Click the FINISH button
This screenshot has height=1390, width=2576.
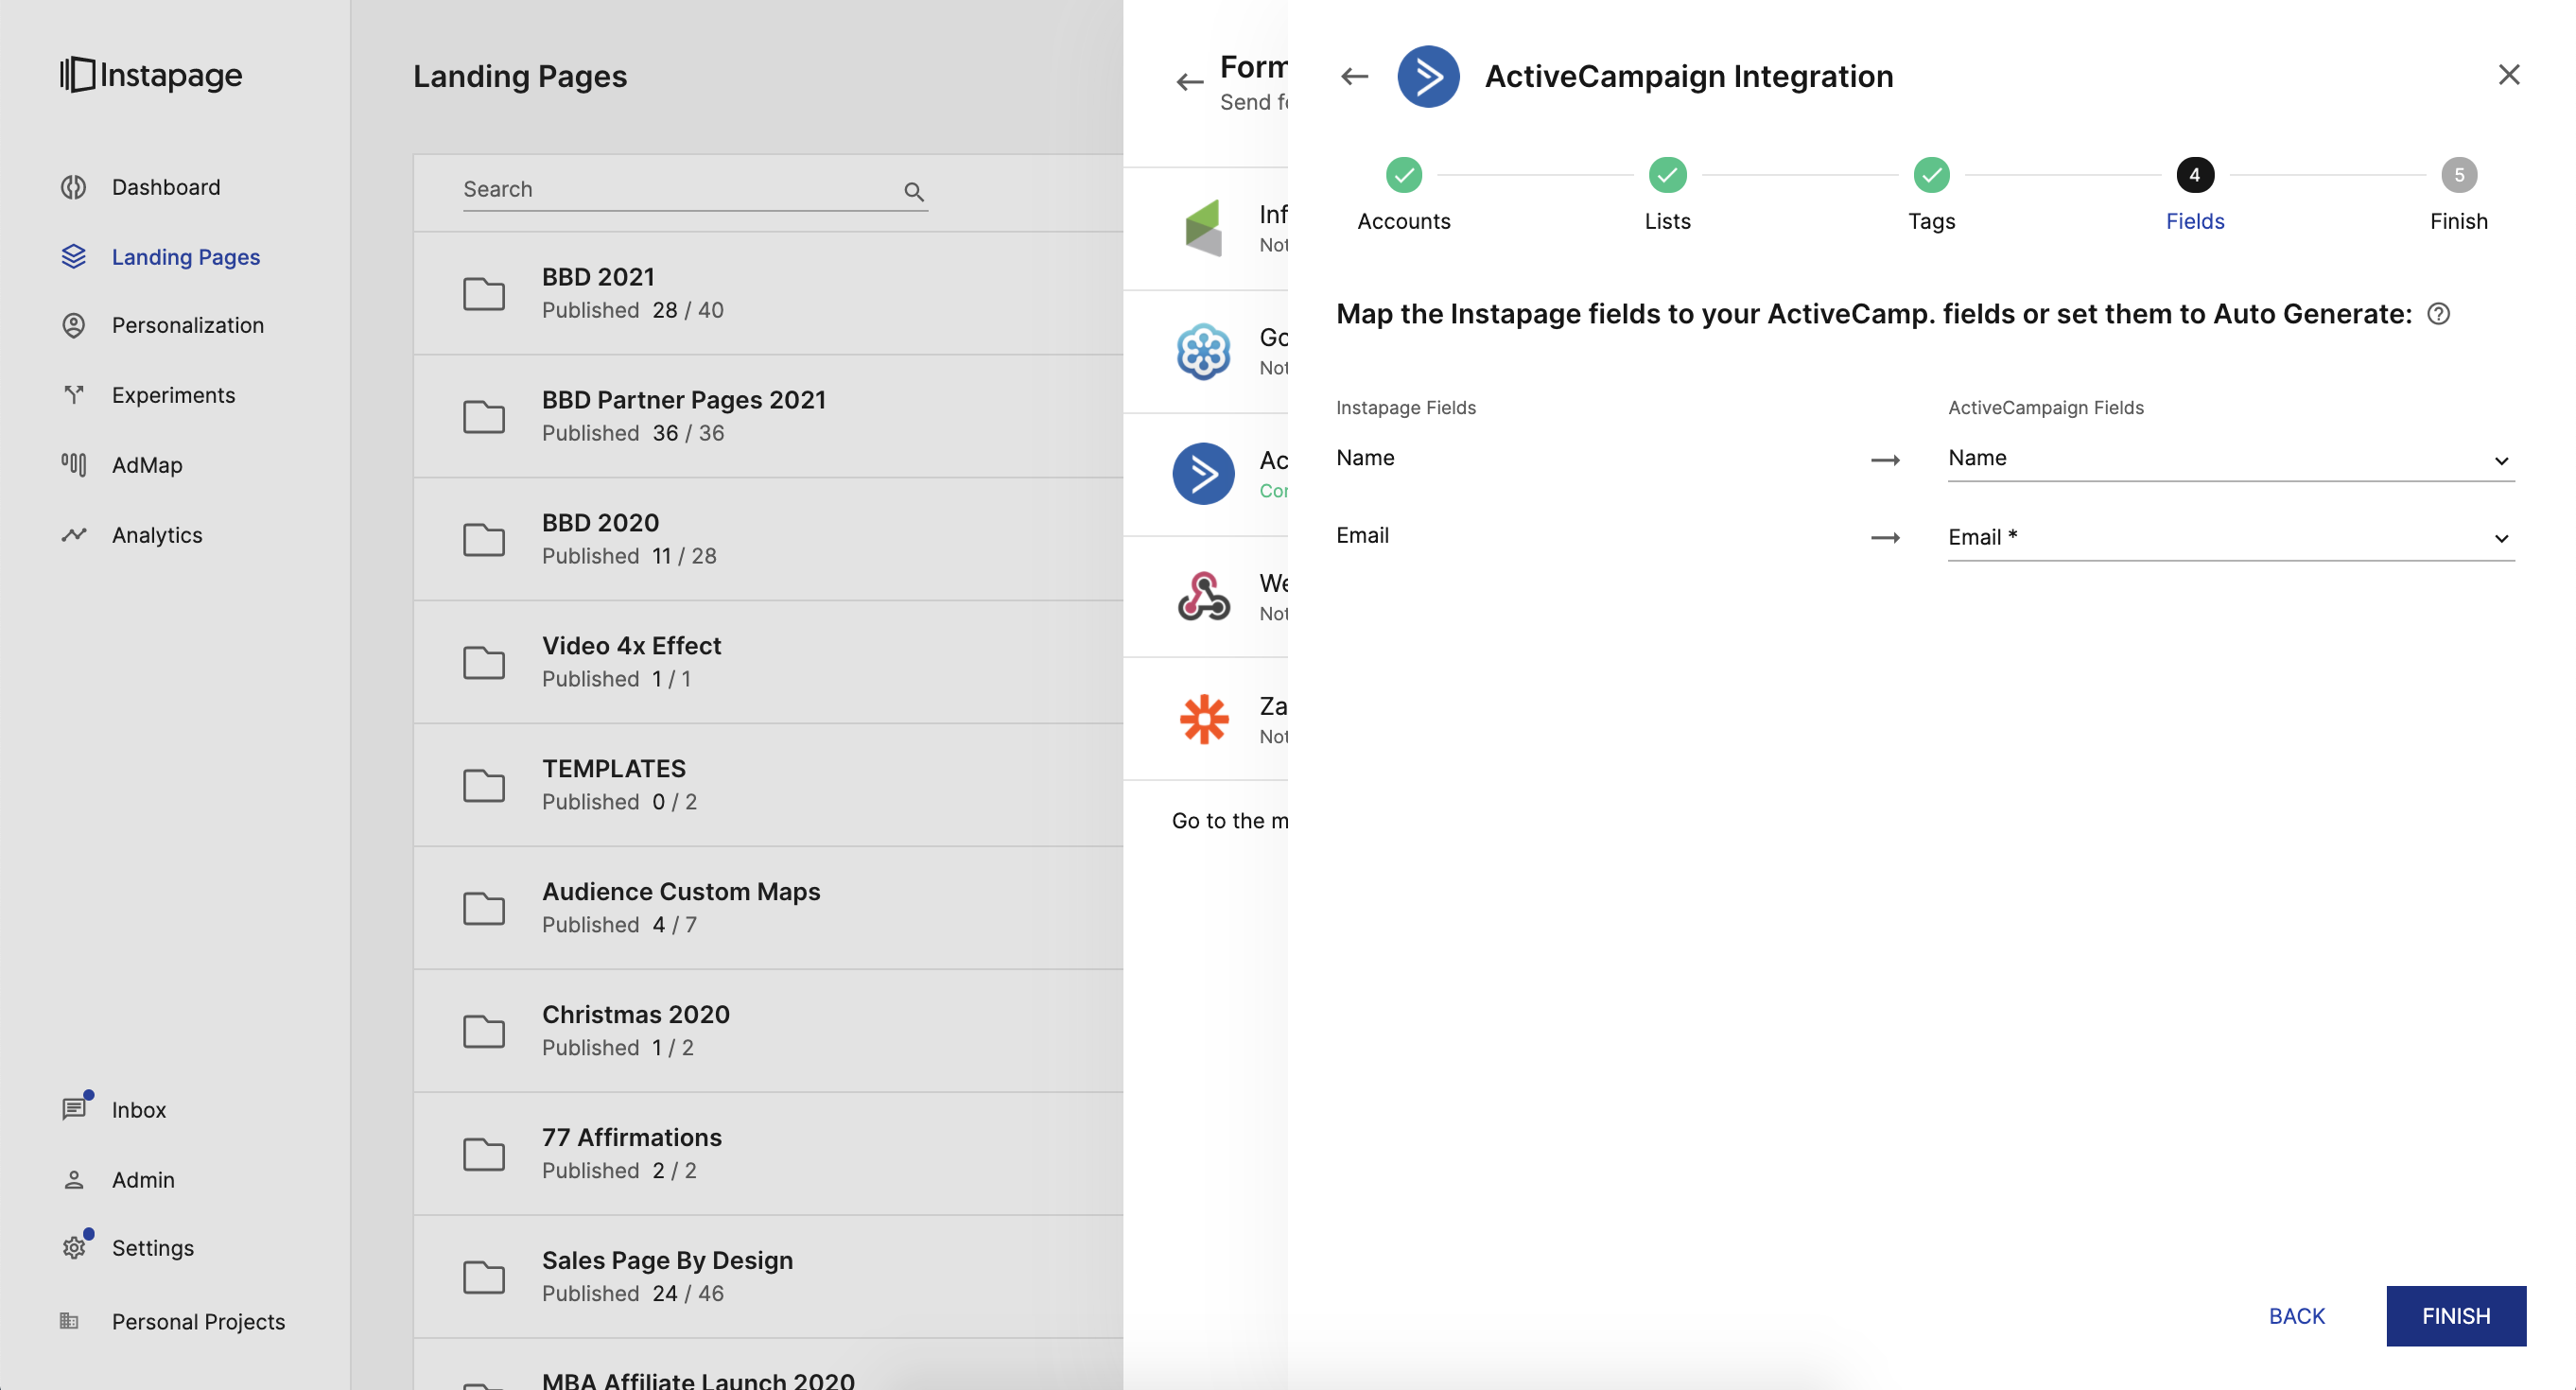pos(2455,1316)
